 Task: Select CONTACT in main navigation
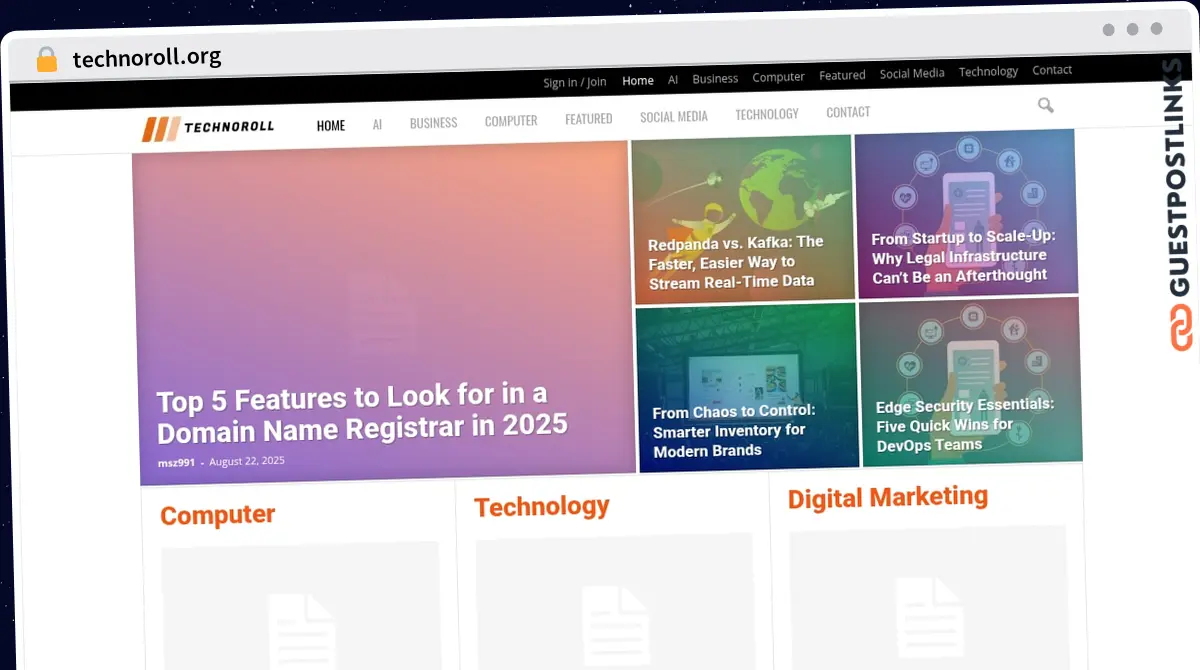[848, 112]
